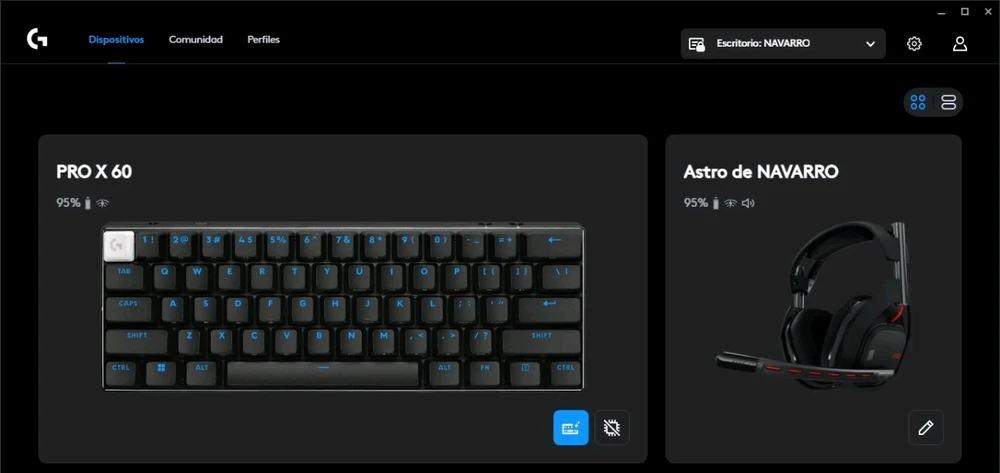The image size is (1000, 473).
Task: Expand the Escritorio: NAVARRO profile dropdown
Action: [x=783, y=43]
